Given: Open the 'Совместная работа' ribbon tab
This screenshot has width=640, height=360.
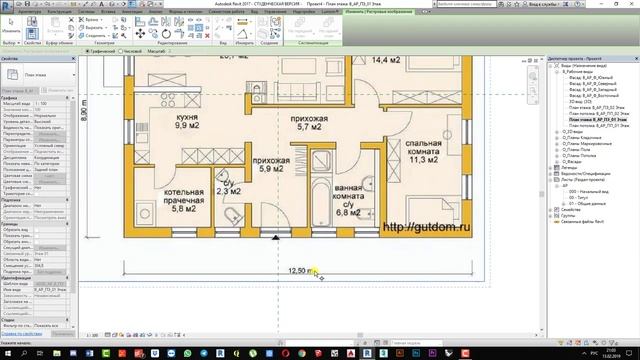Looking at the screenshot, I should tap(226, 12).
